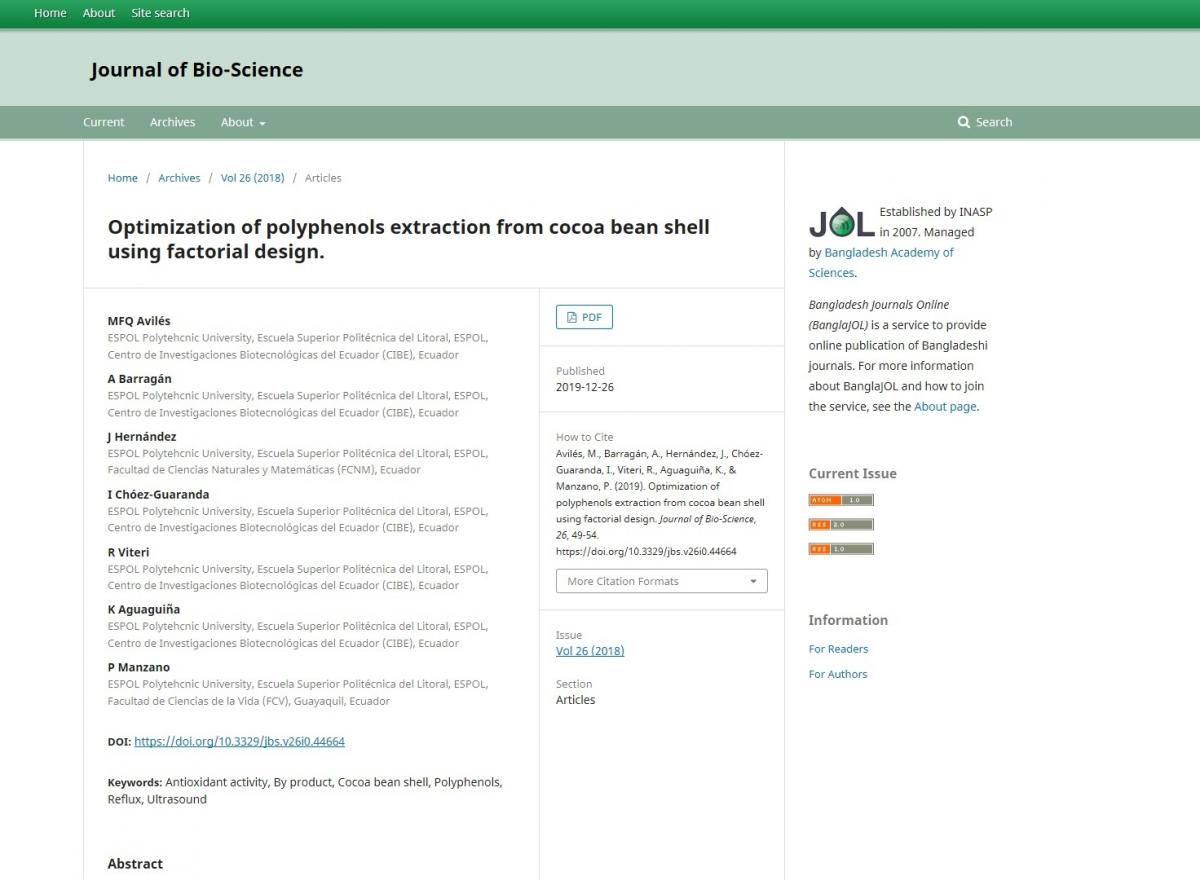Open the About page link in sidebar

[x=944, y=407]
